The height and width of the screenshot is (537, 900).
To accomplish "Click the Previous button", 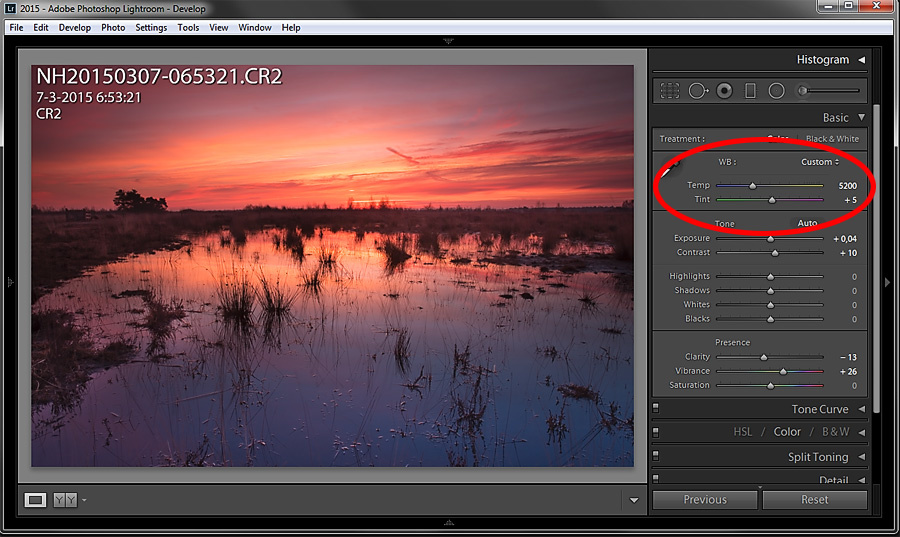I will (x=705, y=500).
